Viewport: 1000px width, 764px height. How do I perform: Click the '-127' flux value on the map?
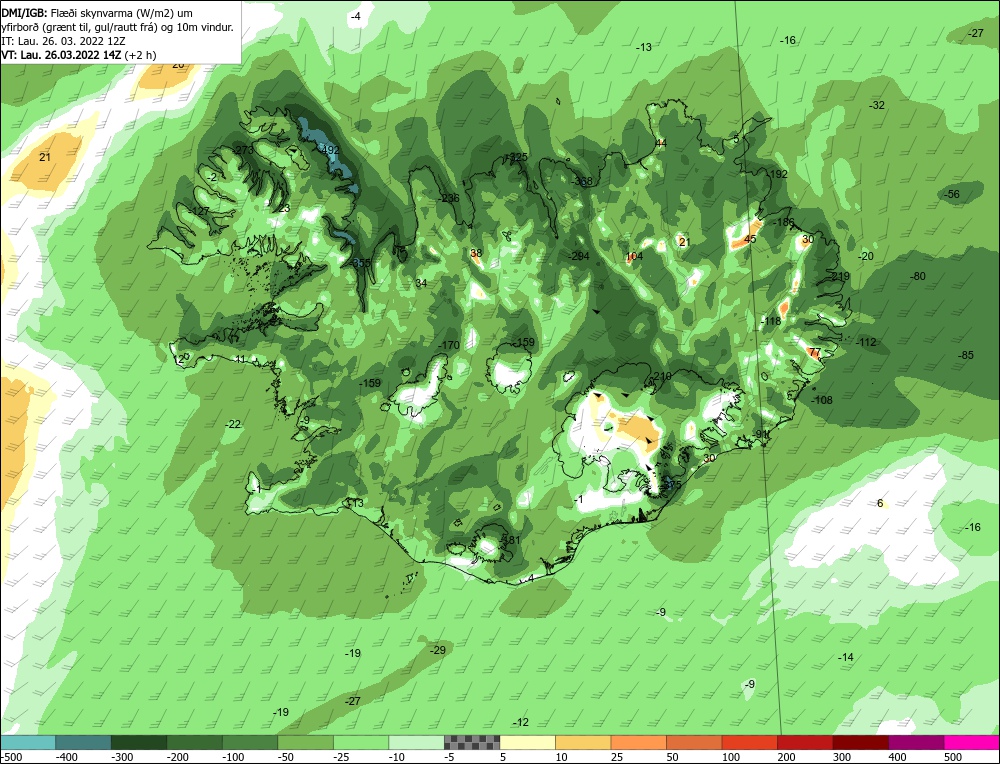coord(199,211)
